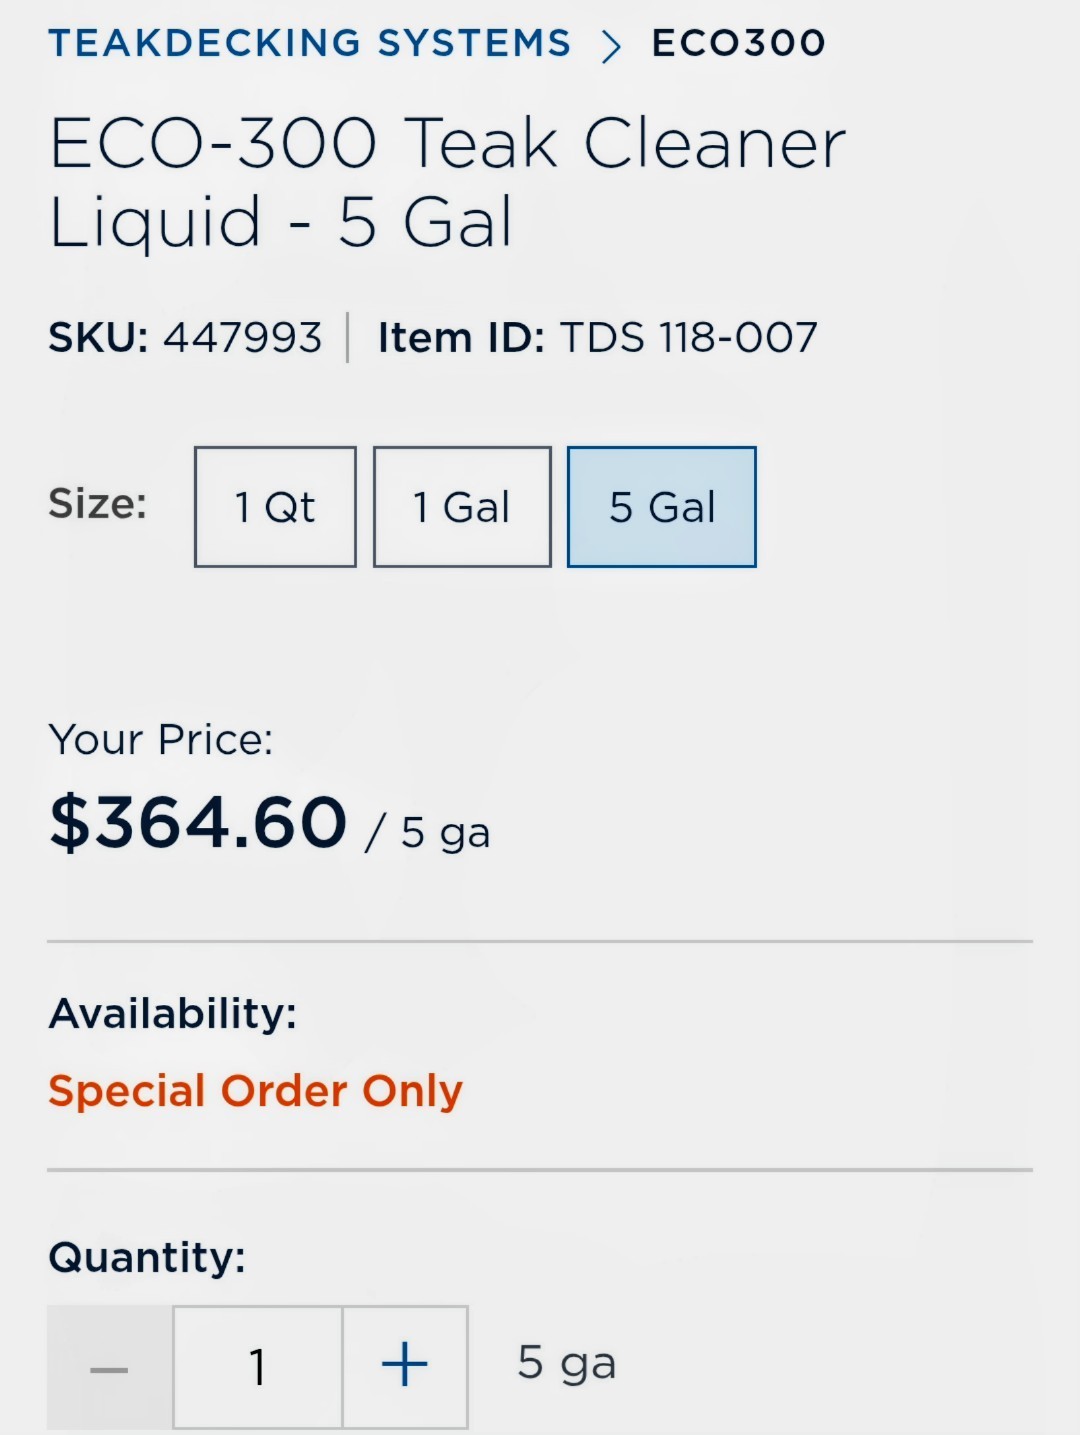Click the Size label
The width and height of the screenshot is (1080, 1435).
click(x=98, y=503)
